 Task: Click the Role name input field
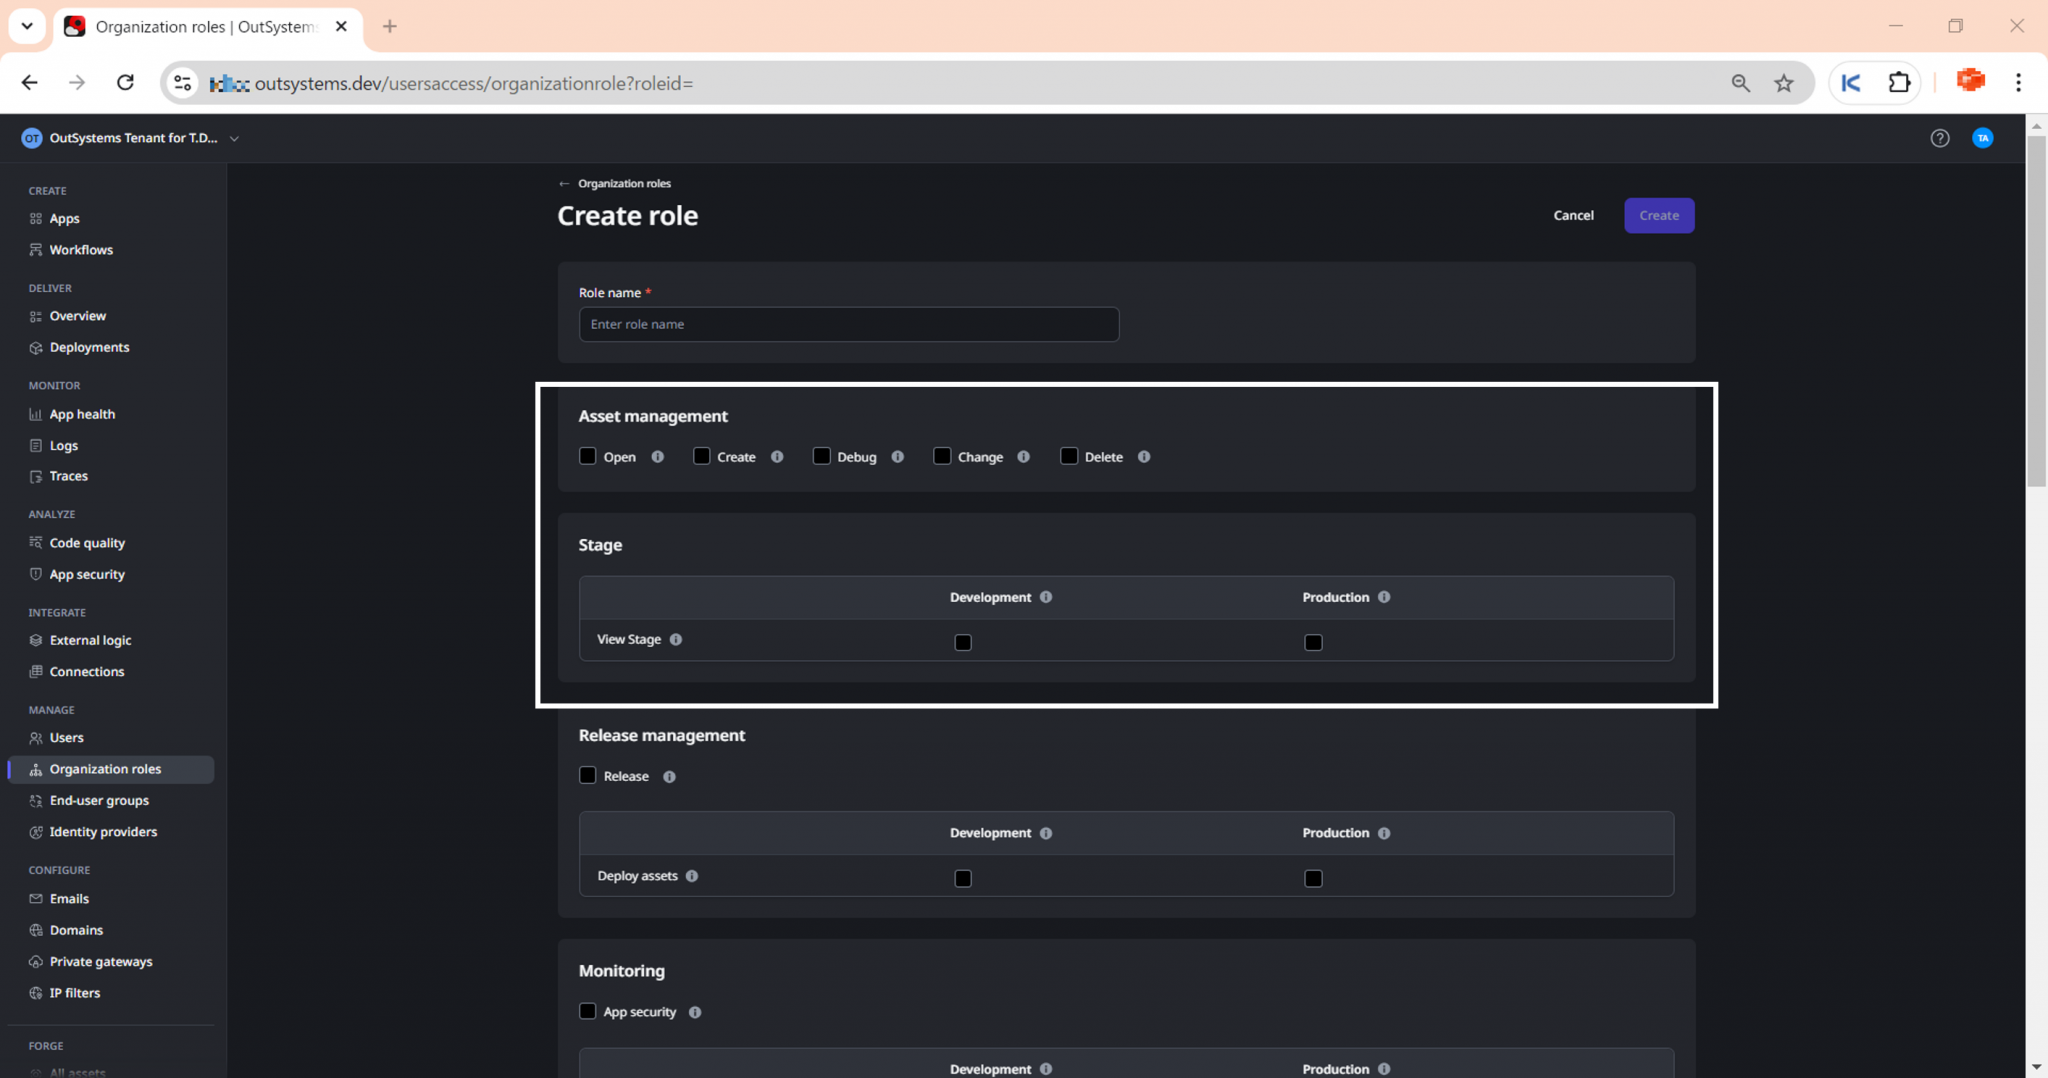click(x=848, y=324)
